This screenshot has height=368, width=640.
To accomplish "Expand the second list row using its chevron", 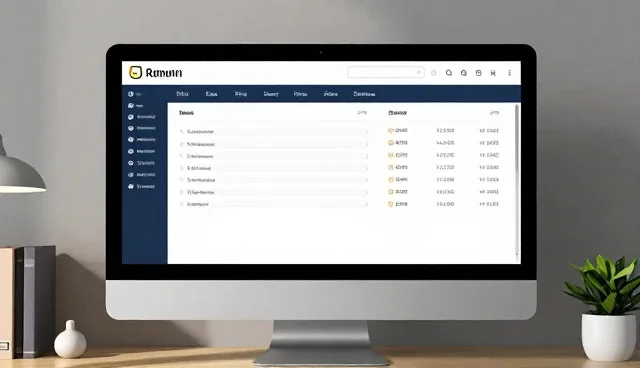I will click(x=366, y=144).
